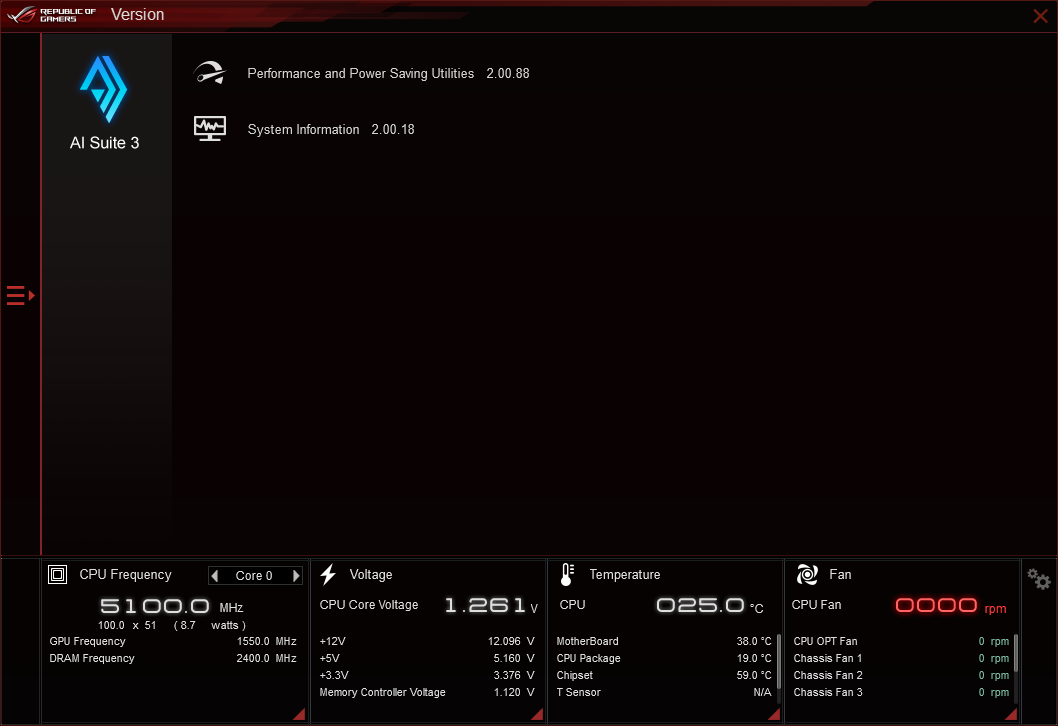Click the Performance and Power Saving Utilities speedometer icon
This screenshot has height=726, width=1058.
[x=210, y=73]
